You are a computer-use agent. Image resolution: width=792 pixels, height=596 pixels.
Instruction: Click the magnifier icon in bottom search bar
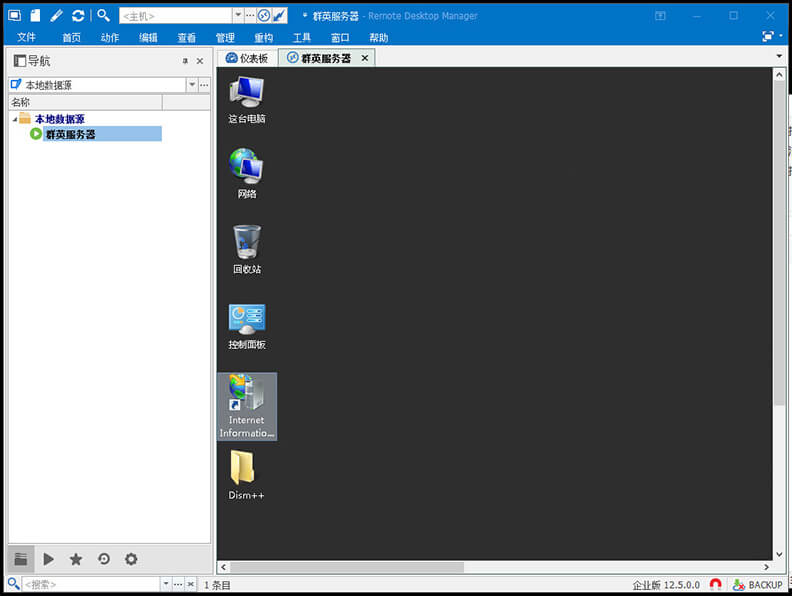coord(14,584)
